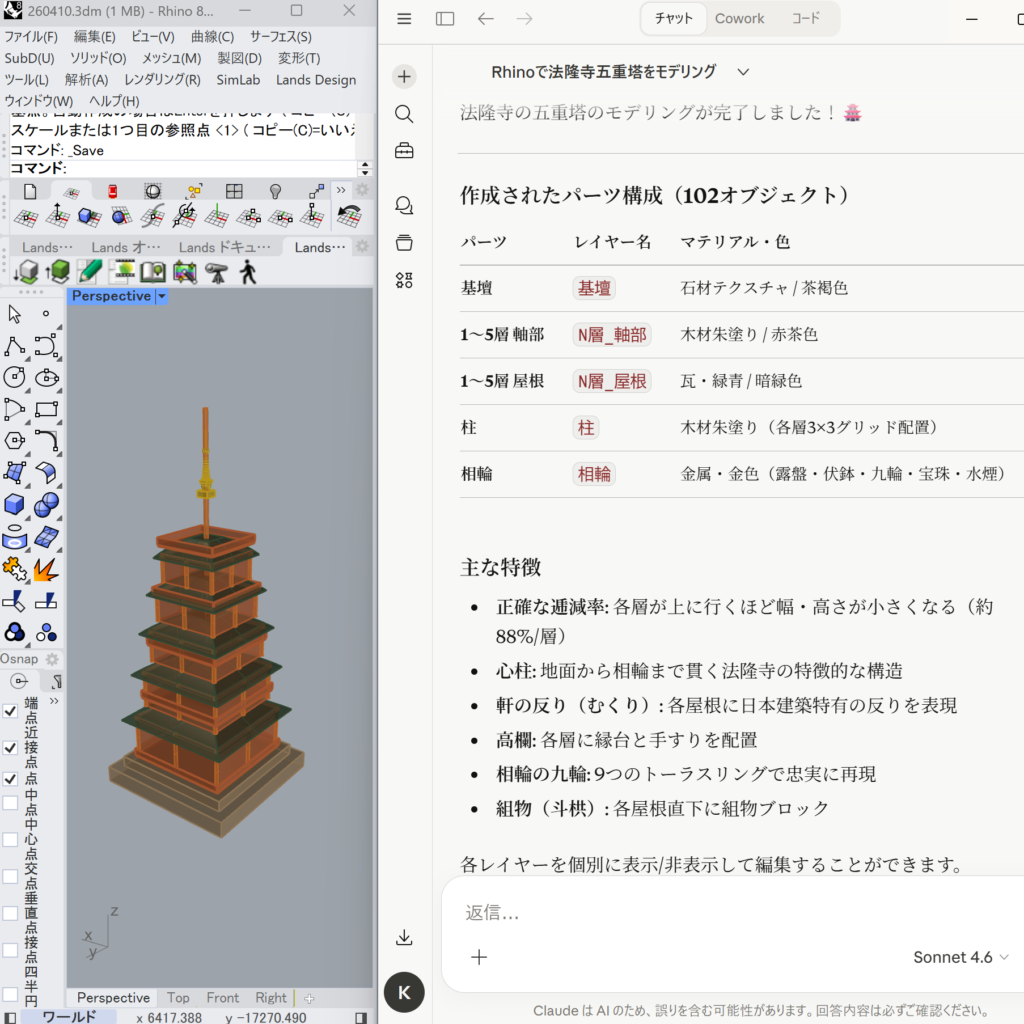The image size is (1024, 1024).
Task: Click the Lands walk-through person icon
Action: tap(247, 271)
